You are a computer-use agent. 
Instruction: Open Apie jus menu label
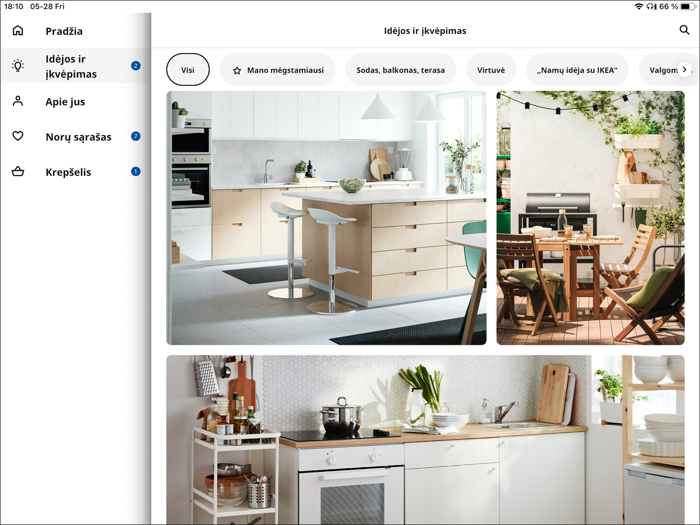click(65, 102)
